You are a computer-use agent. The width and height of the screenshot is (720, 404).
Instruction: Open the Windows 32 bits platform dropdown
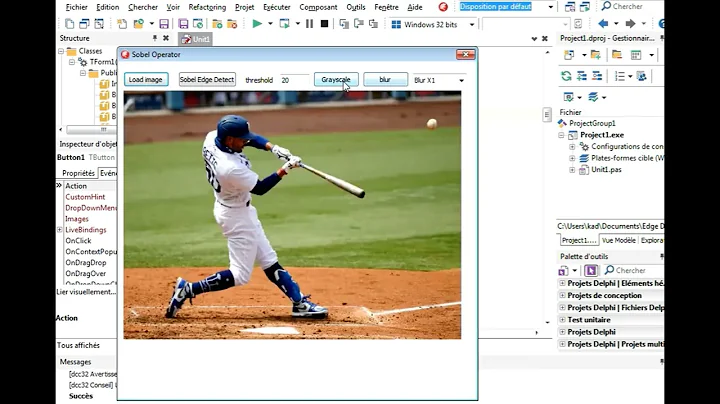tap(472, 24)
